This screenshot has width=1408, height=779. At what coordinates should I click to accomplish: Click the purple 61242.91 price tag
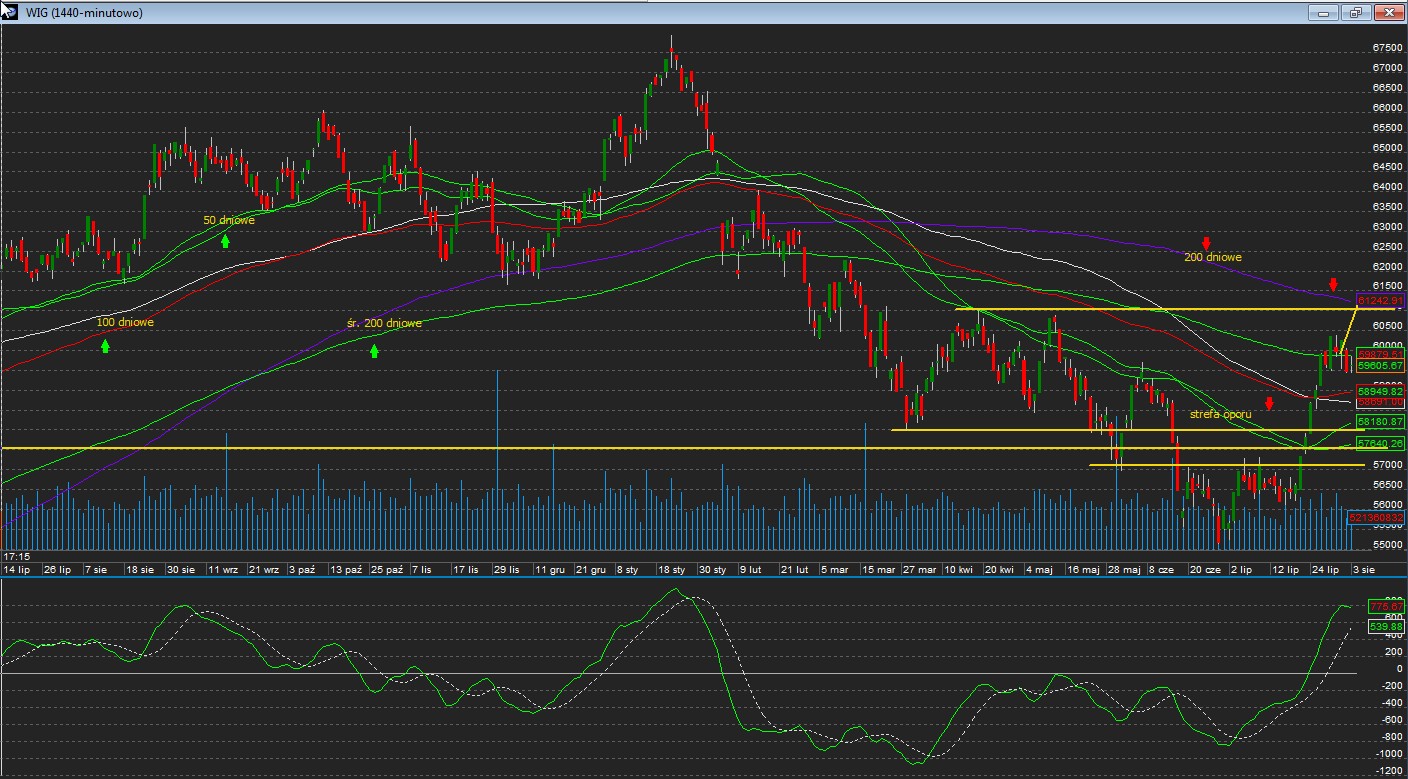pos(1380,300)
